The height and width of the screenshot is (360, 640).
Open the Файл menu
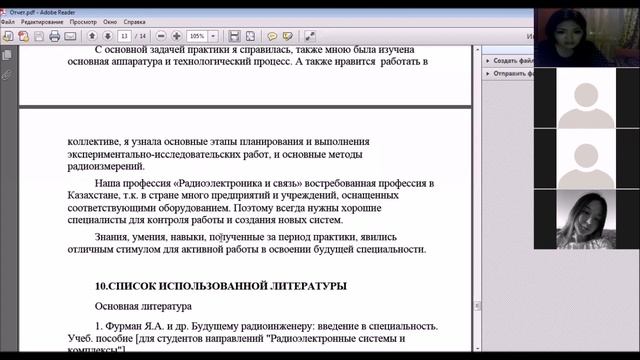[x=7, y=22]
